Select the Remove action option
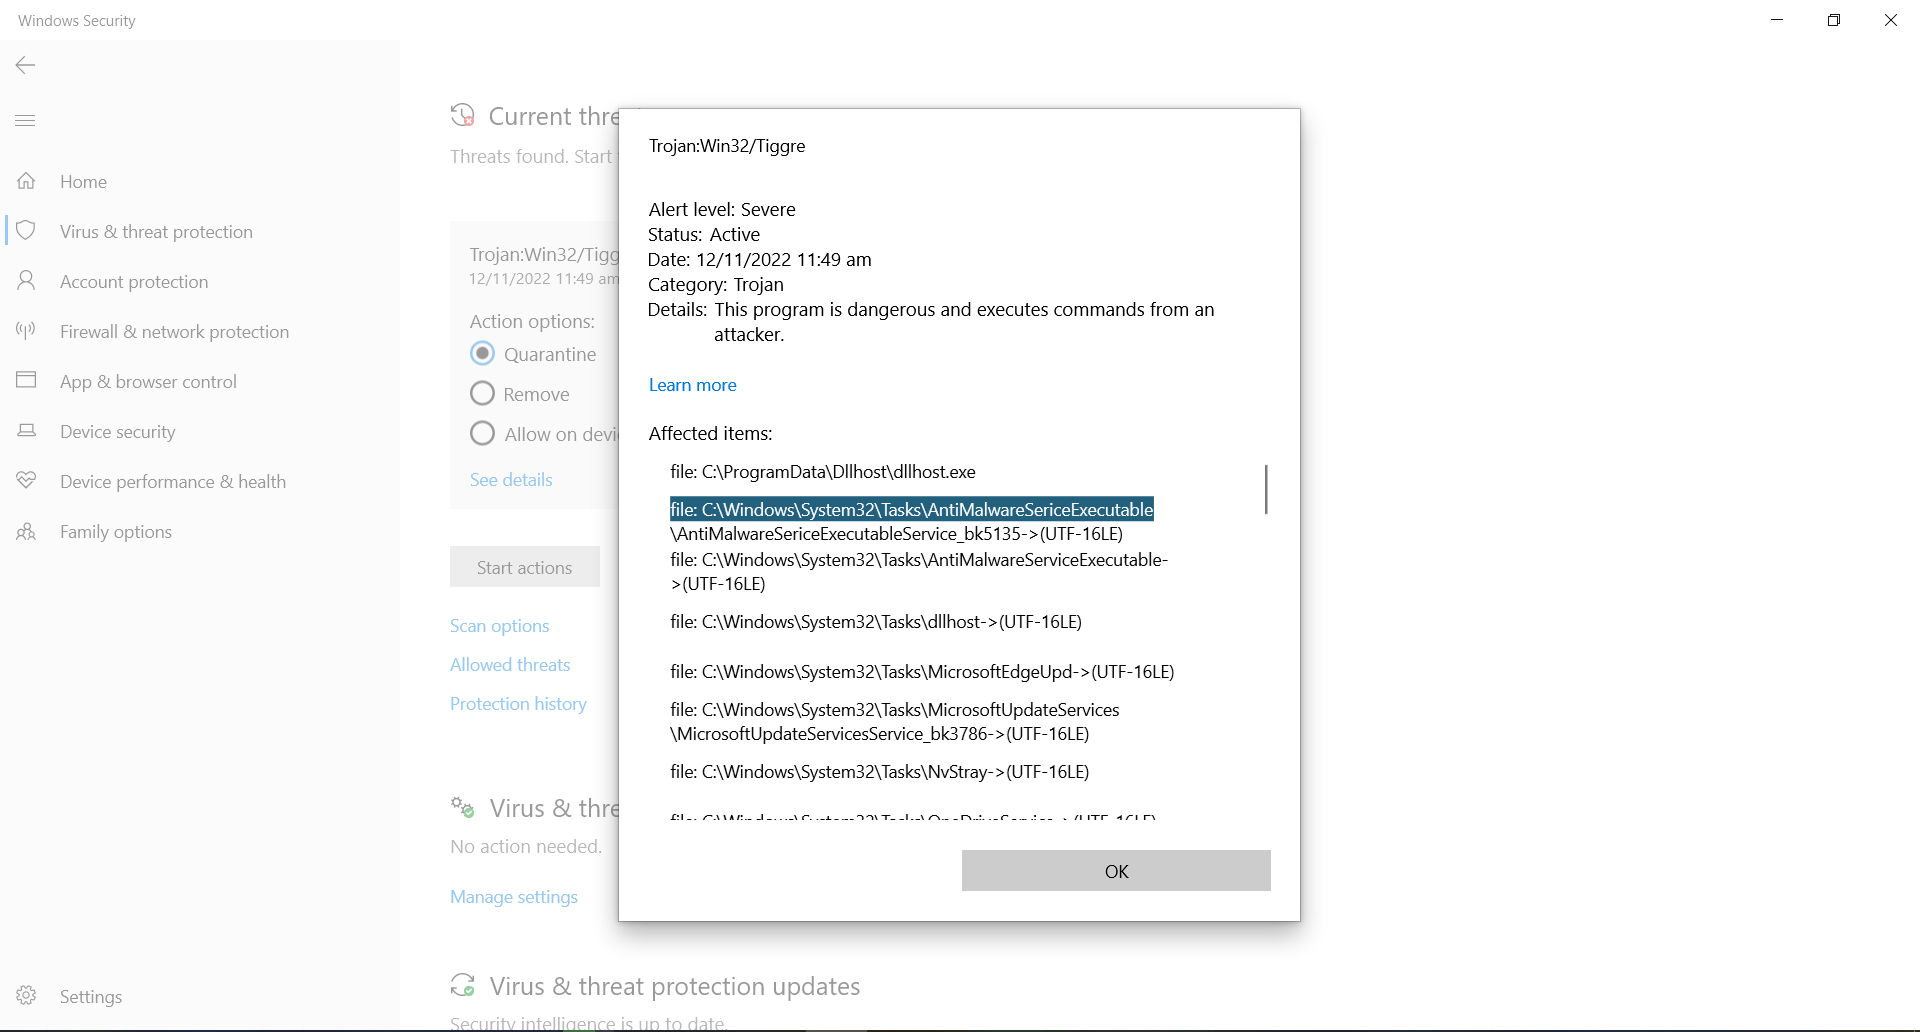Viewport: 1920px width, 1032px height. pos(482,394)
